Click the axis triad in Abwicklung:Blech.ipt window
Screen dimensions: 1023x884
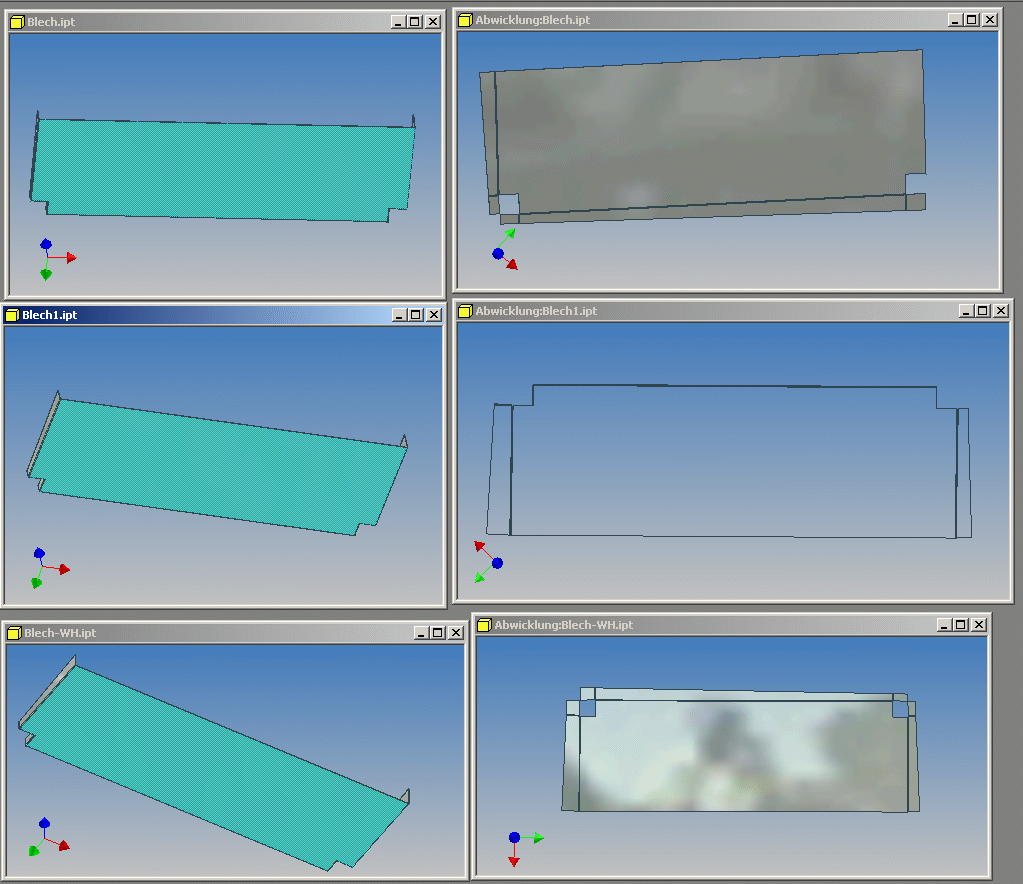click(x=505, y=250)
